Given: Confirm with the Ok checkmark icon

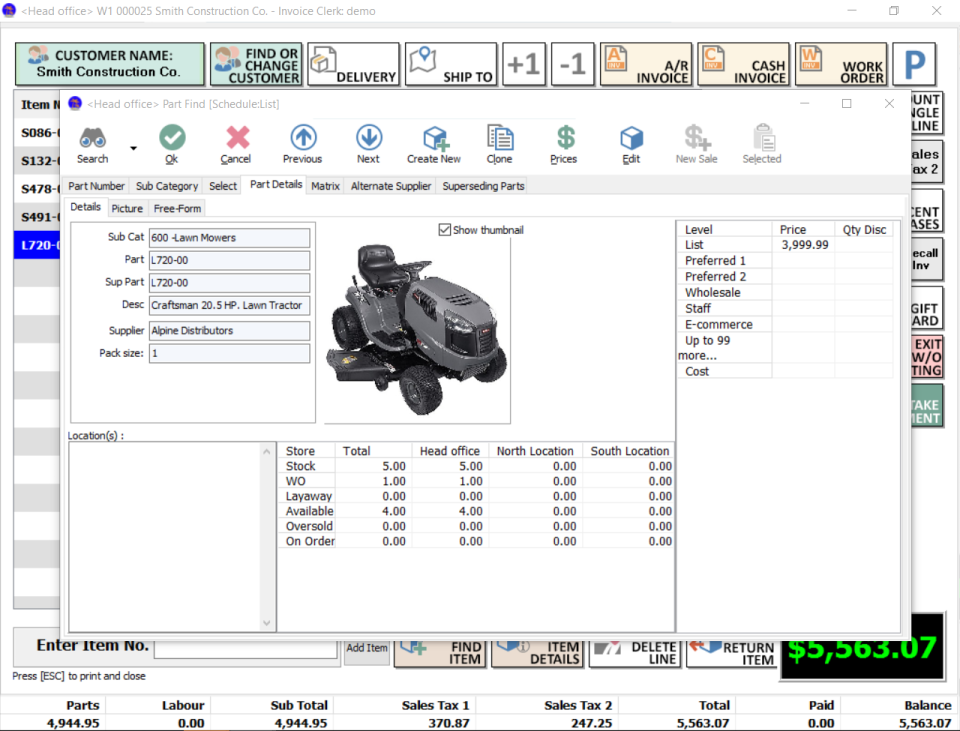Looking at the screenshot, I should click(172, 138).
